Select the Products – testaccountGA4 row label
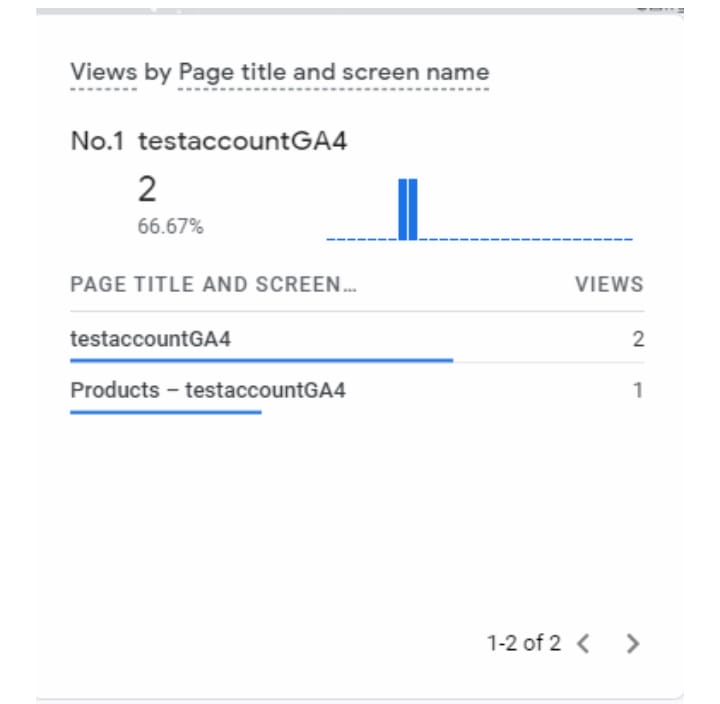The height and width of the screenshot is (704, 720). pos(208,390)
